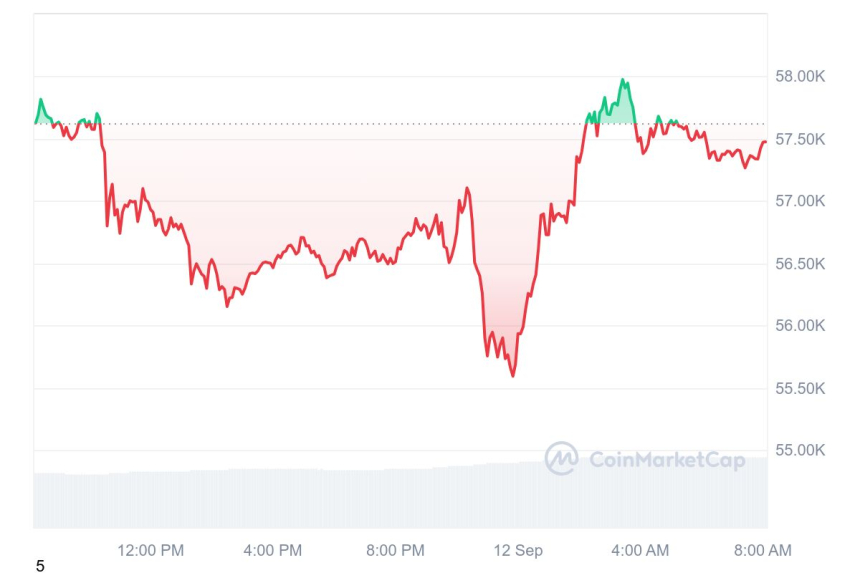The image size is (860, 573).
Task: Click the dotted opening price reference line
Action: click(x=400, y=124)
